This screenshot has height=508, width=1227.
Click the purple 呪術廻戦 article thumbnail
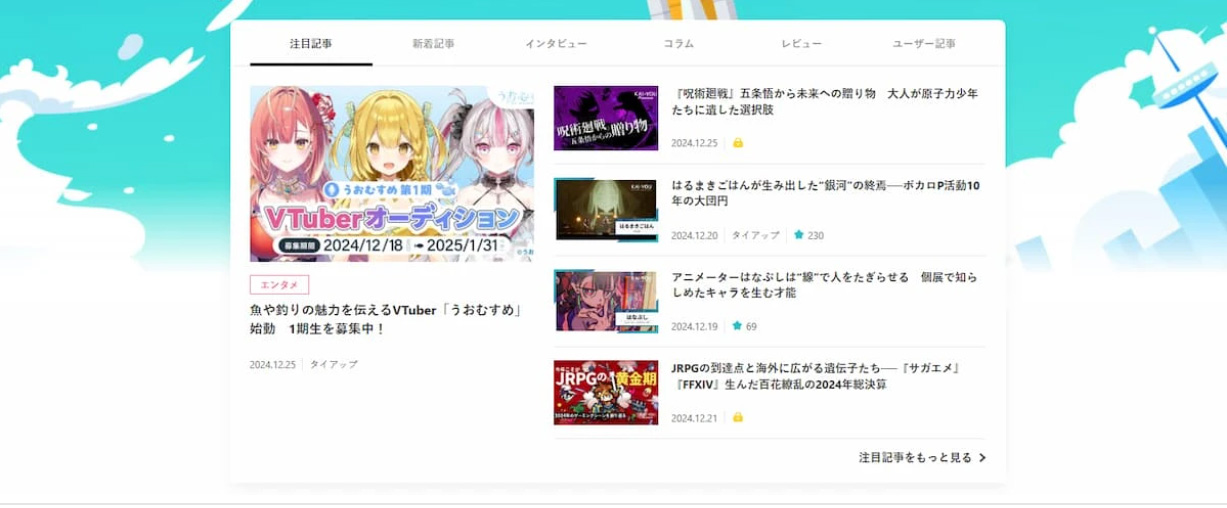(x=606, y=118)
